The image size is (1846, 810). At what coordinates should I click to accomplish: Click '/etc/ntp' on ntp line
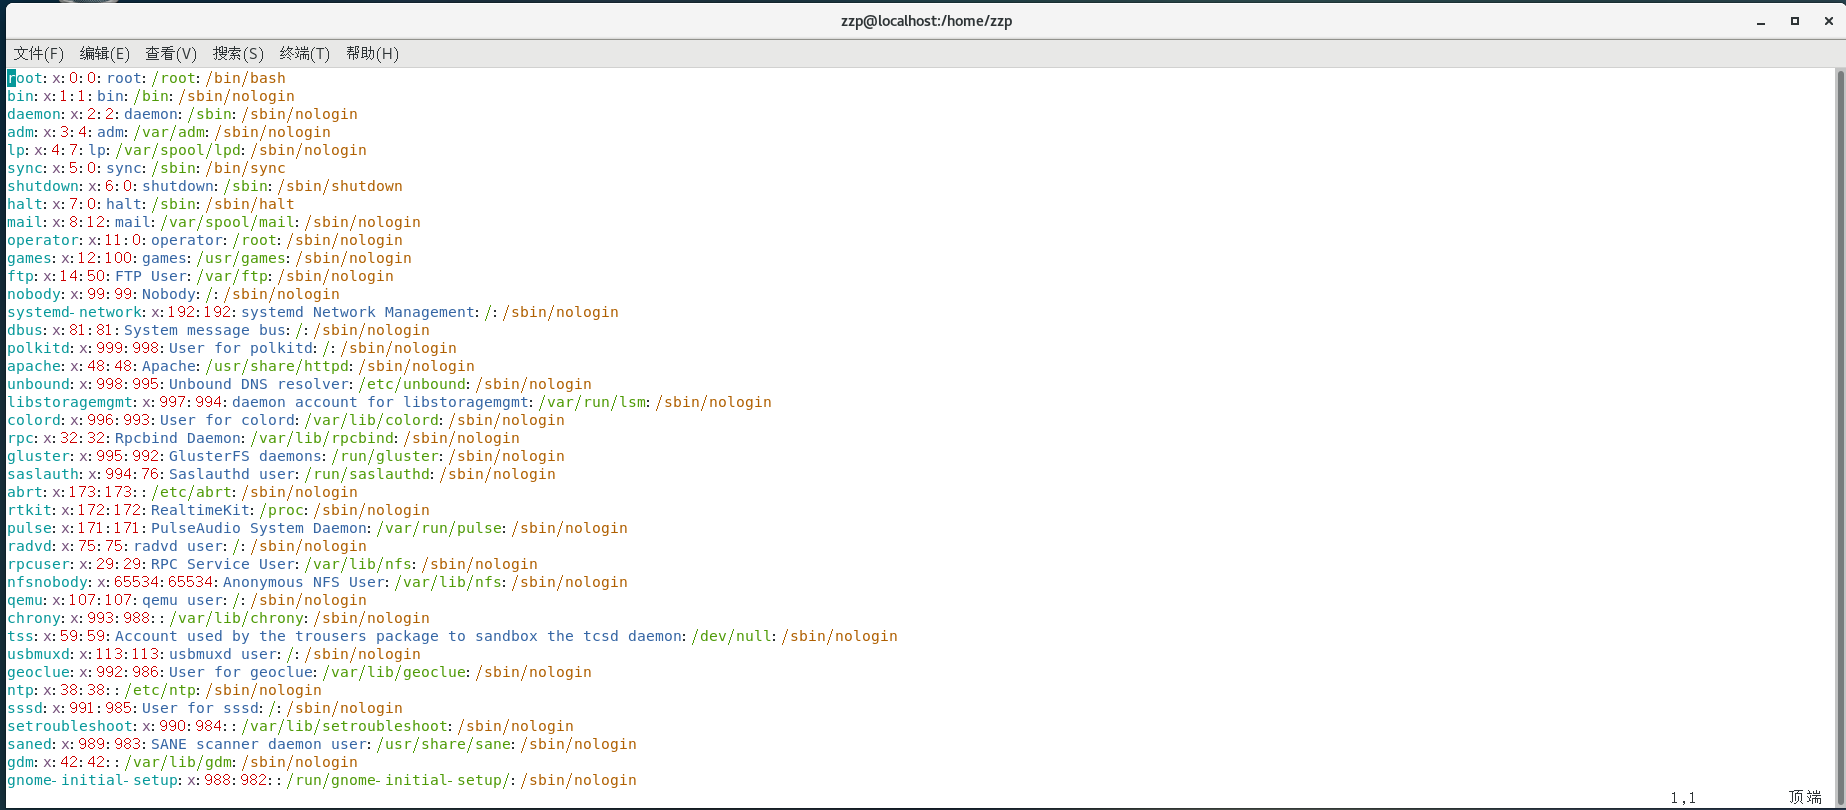click(x=160, y=690)
